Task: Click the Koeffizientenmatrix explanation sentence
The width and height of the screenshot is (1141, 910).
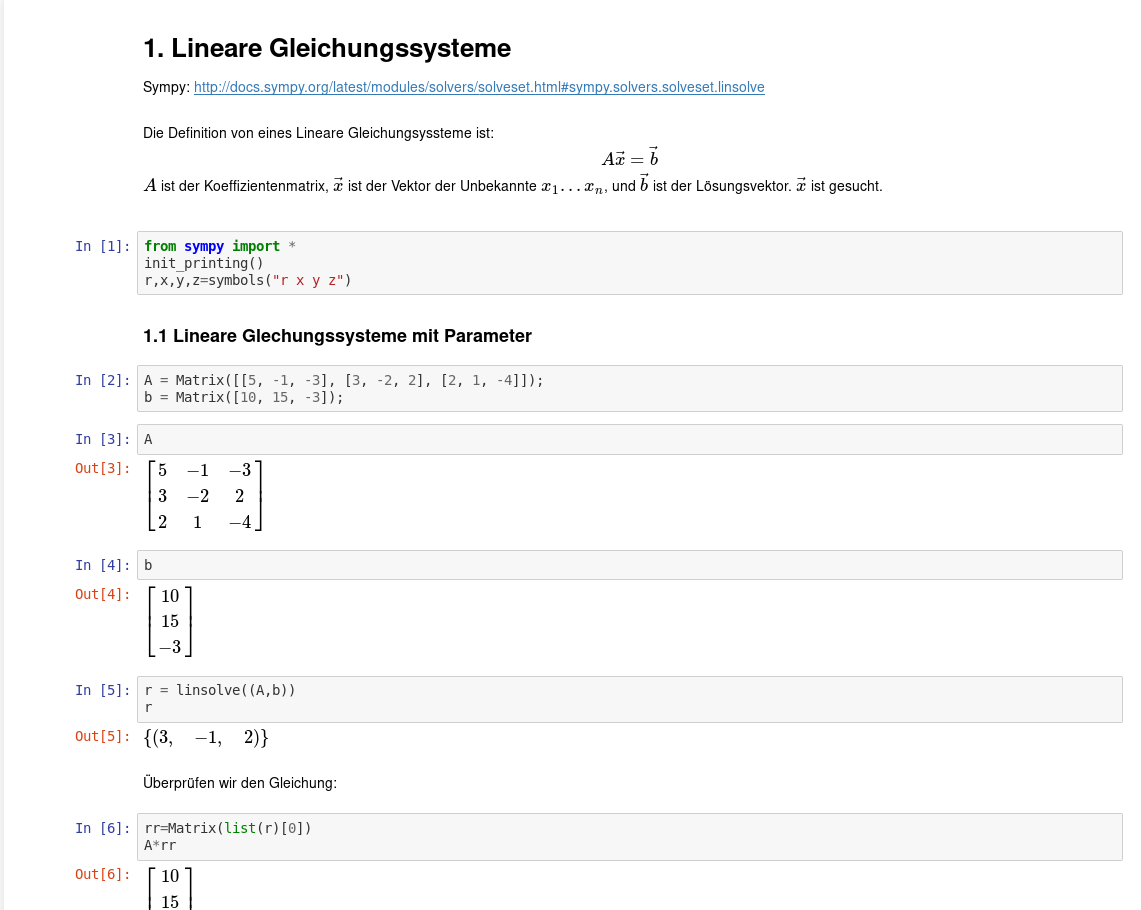Action: (x=512, y=186)
